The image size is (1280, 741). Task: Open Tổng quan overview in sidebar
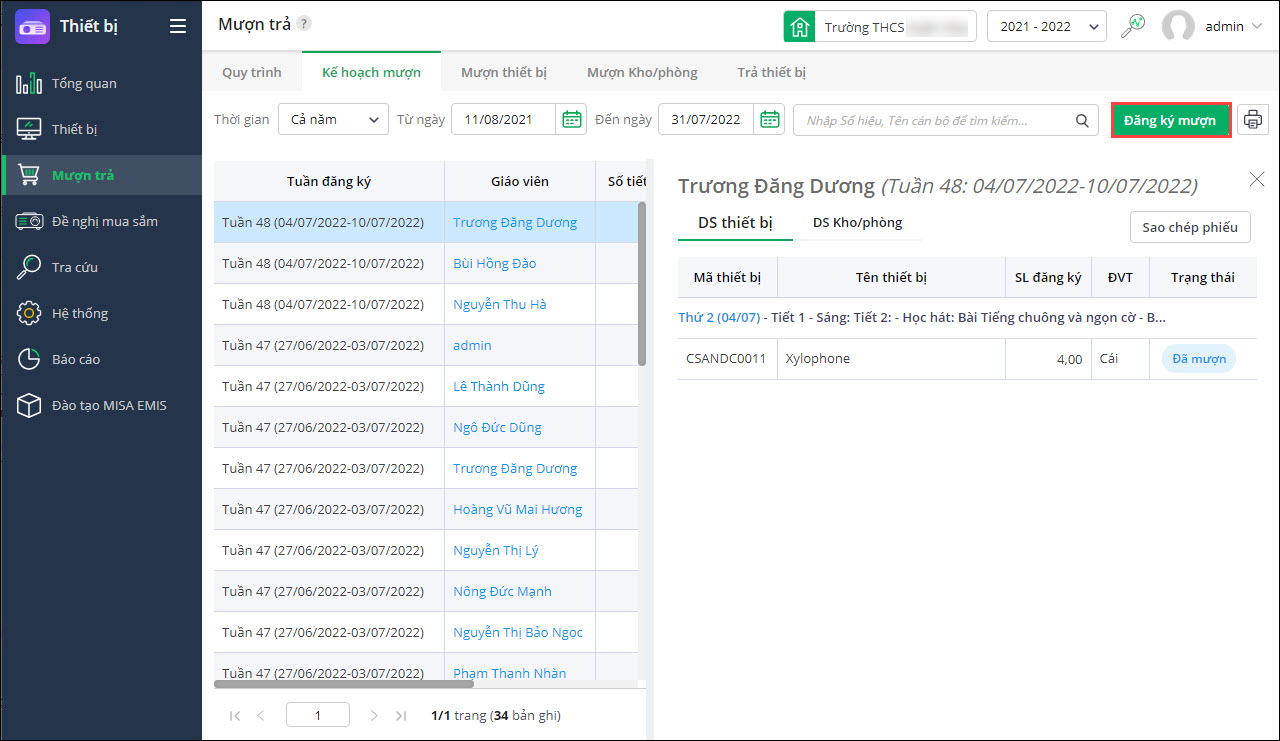[101, 83]
